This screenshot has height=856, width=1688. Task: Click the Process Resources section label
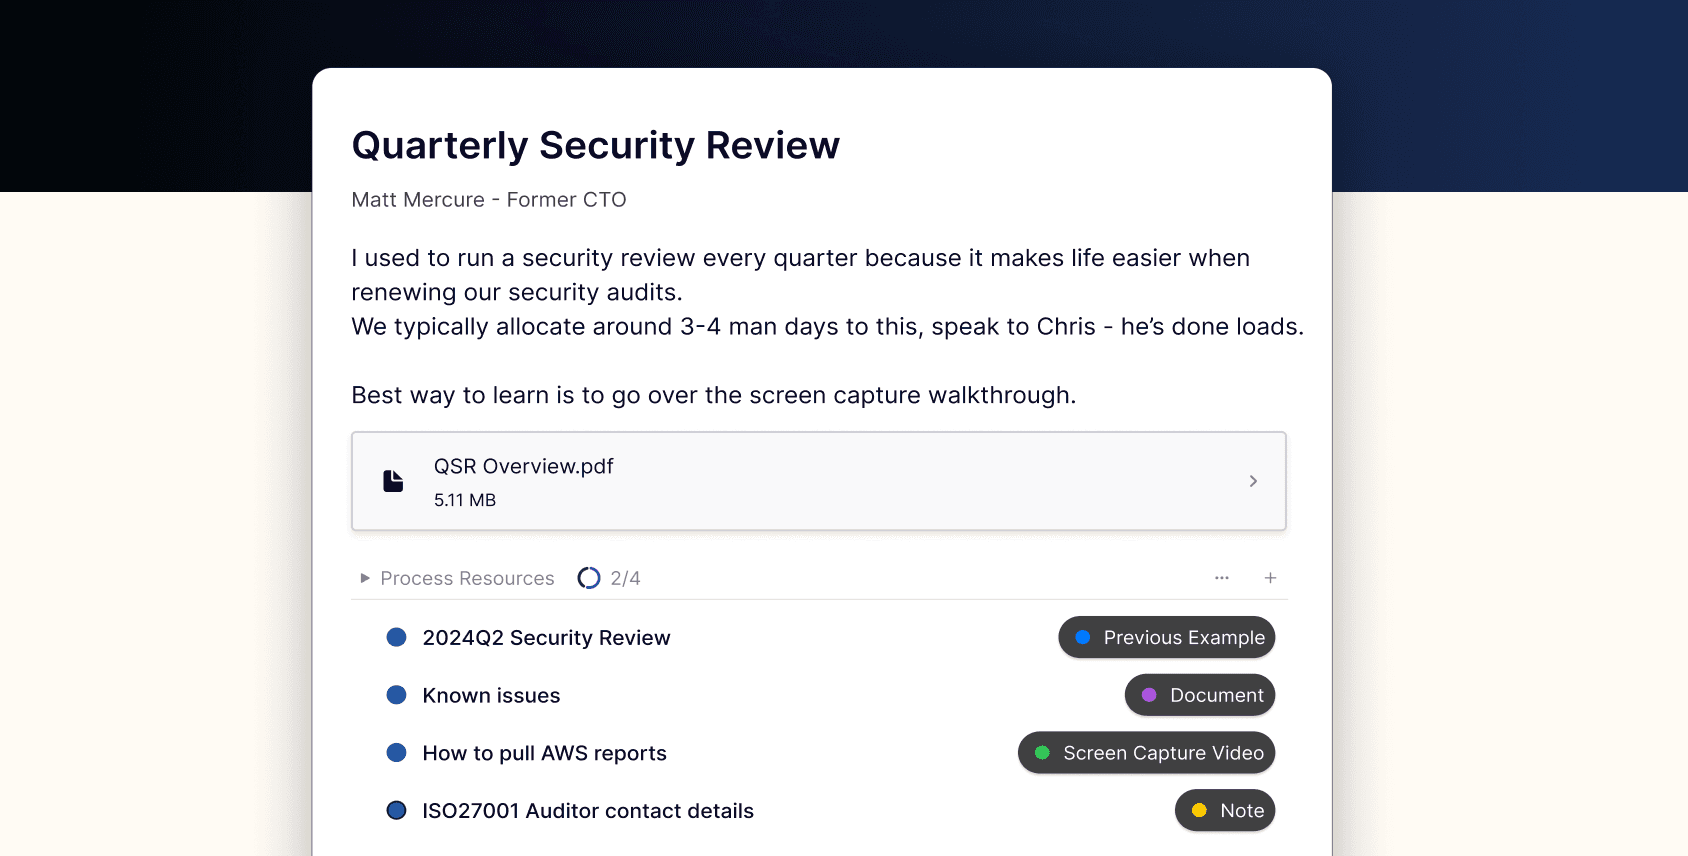467,578
